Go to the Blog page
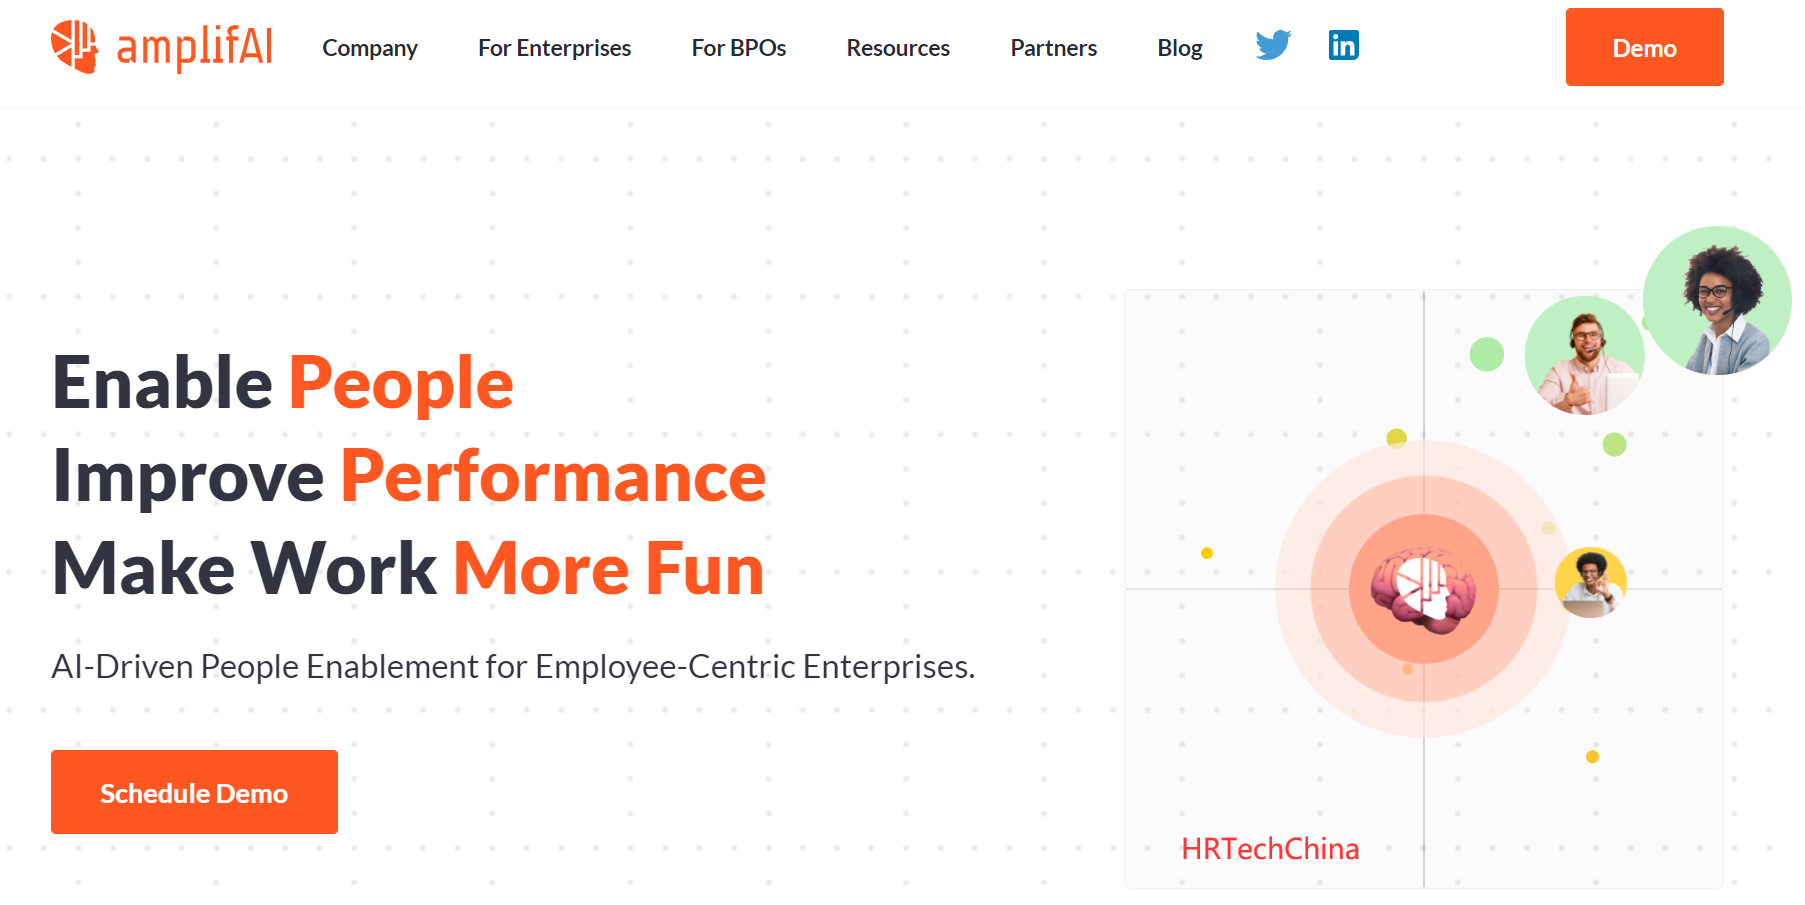 (1180, 48)
